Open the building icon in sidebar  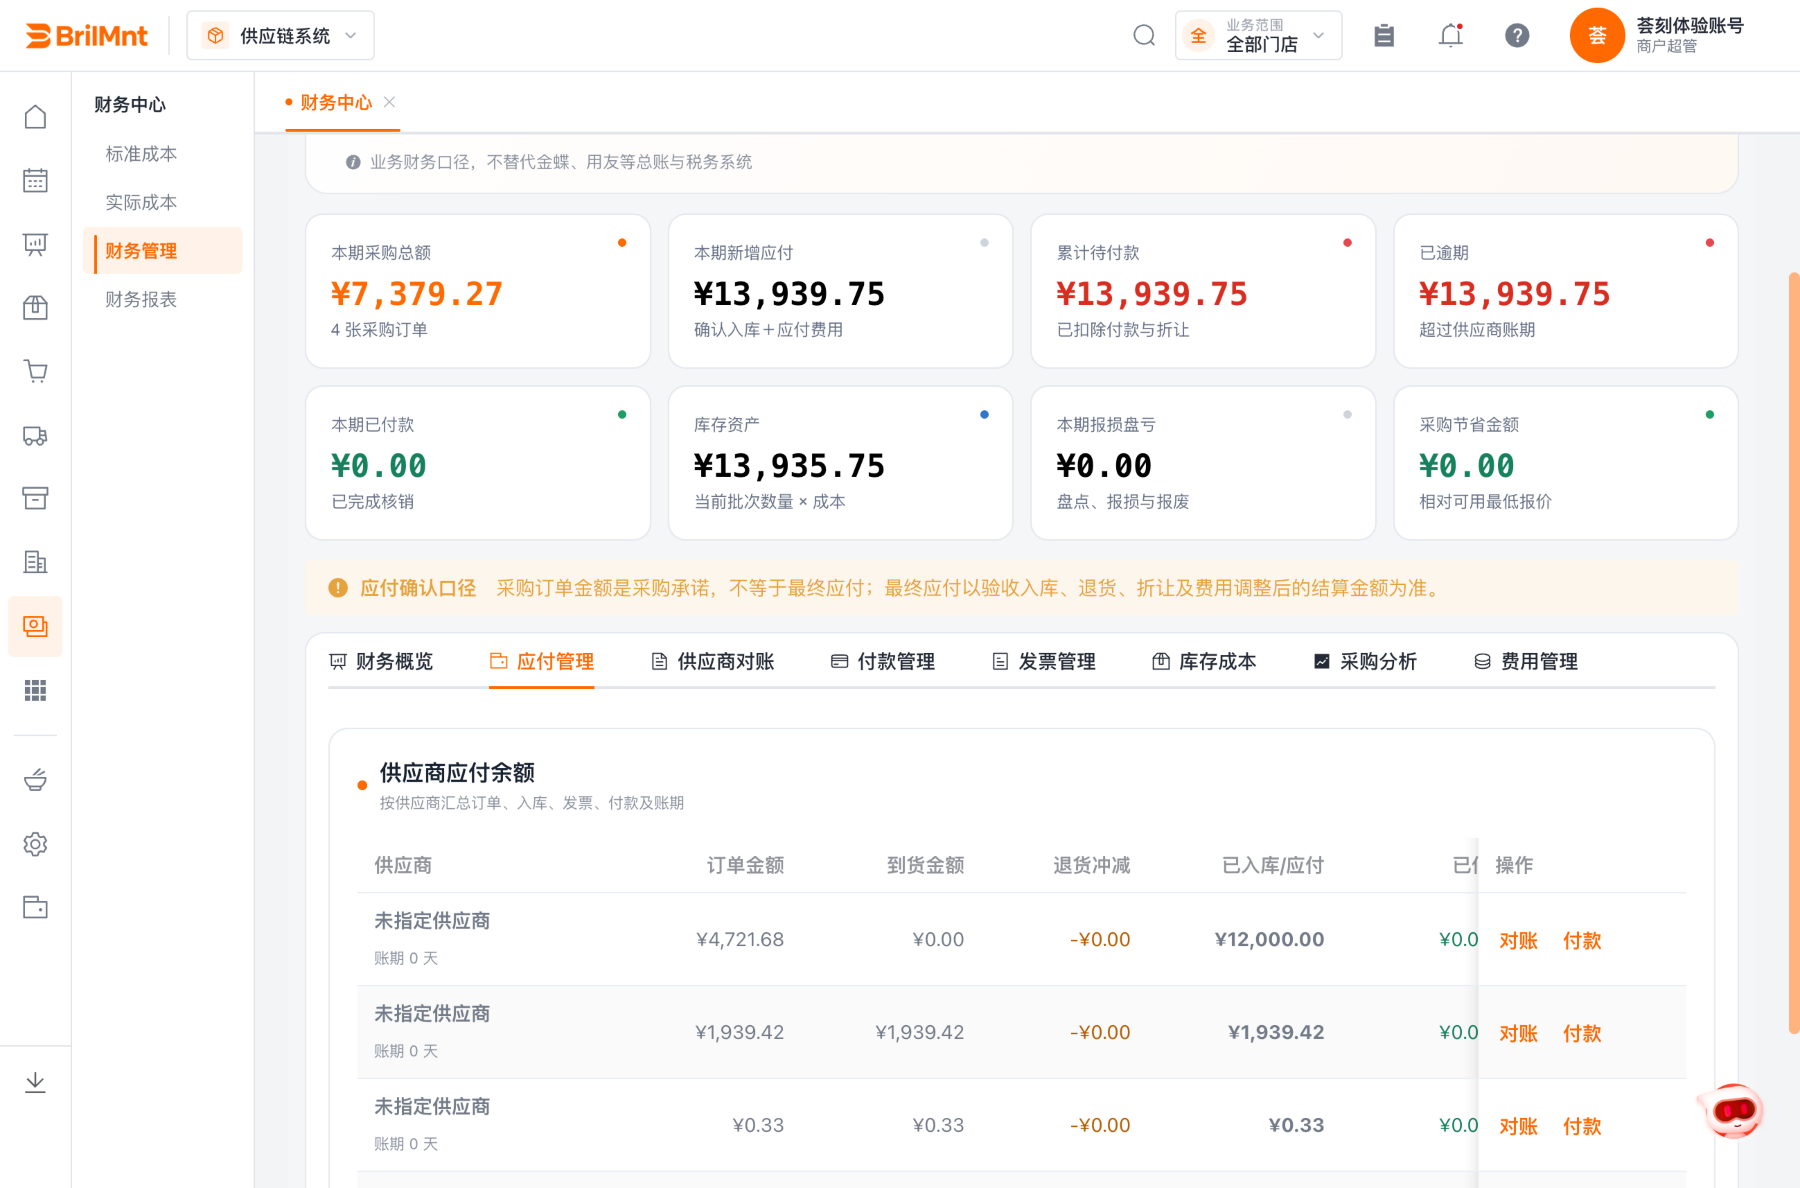coord(35,562)
